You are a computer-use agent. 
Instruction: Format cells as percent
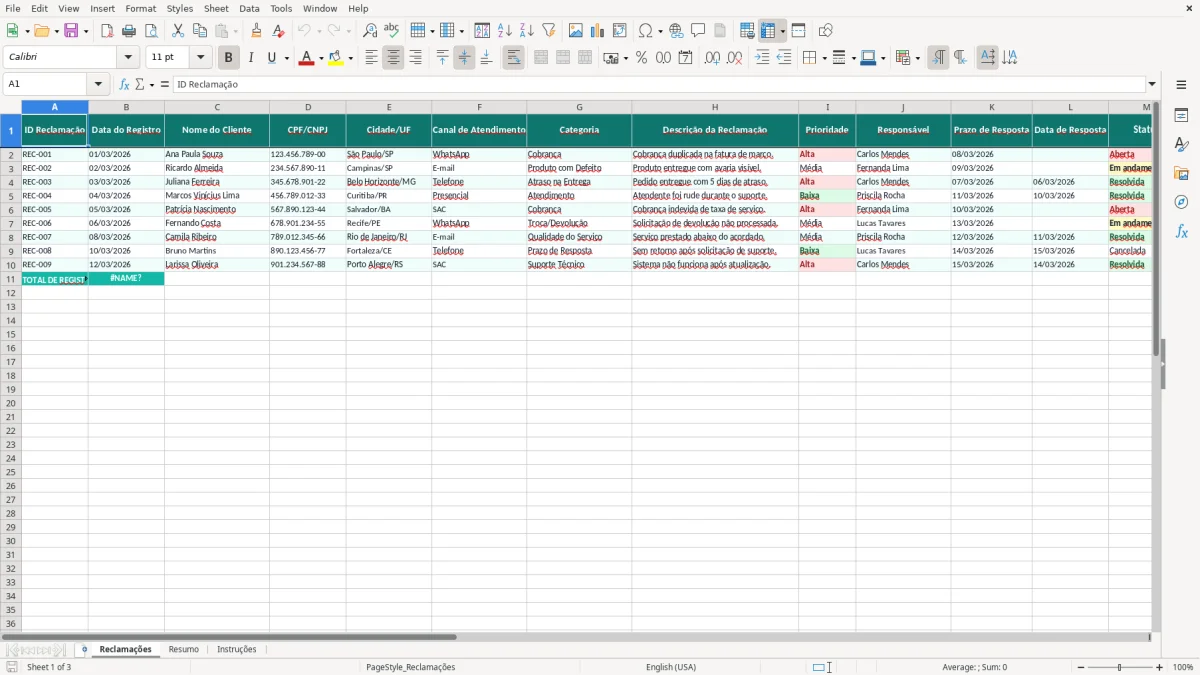641,58
